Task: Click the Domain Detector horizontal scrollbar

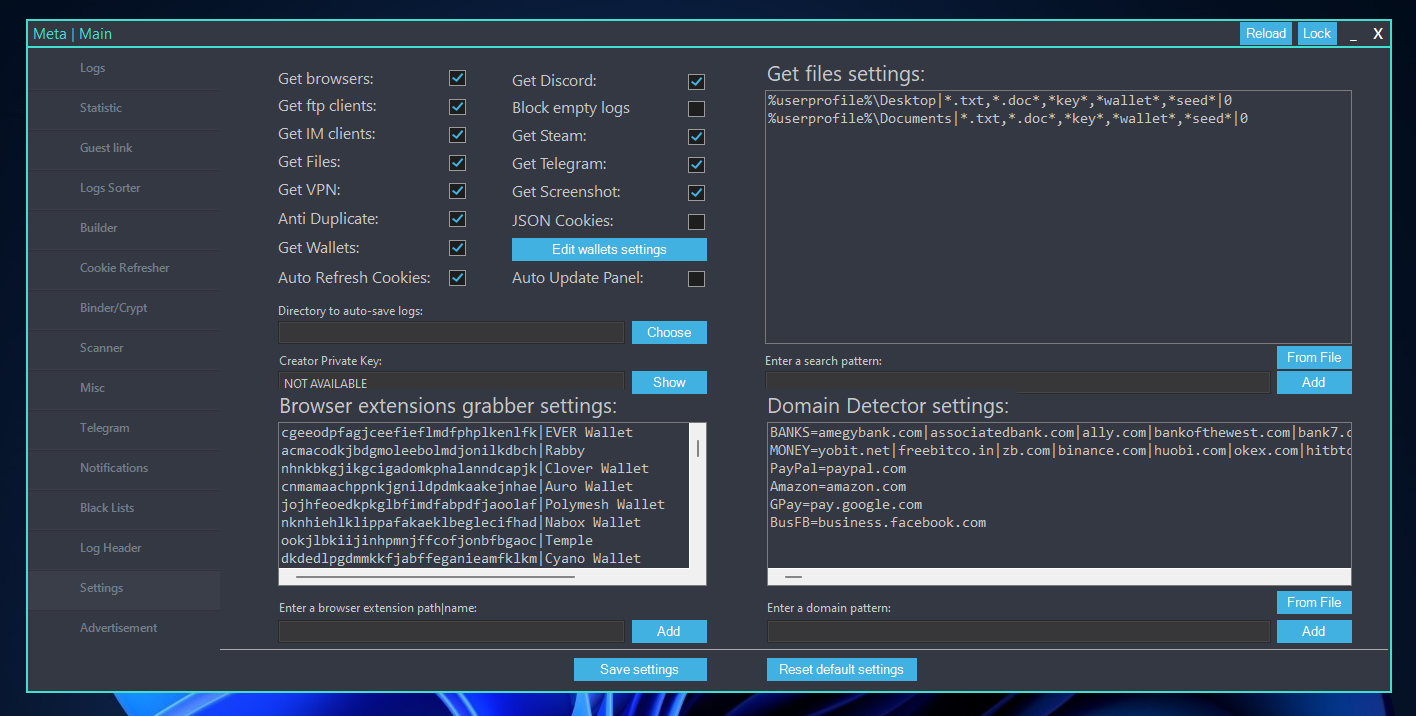Action: coord(793,577)
